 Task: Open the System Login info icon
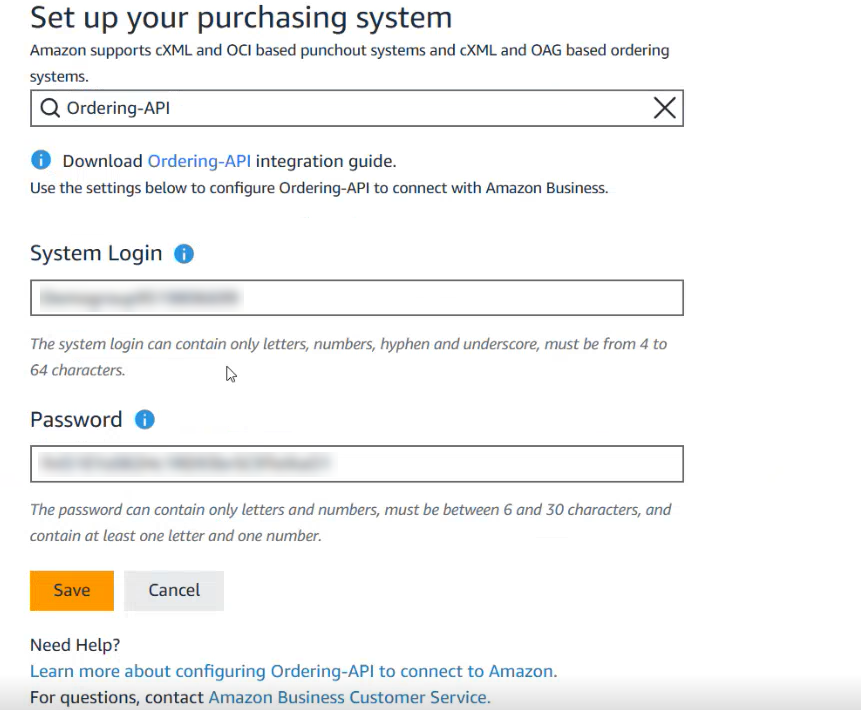pyautogui.click(x=184, y=254)
